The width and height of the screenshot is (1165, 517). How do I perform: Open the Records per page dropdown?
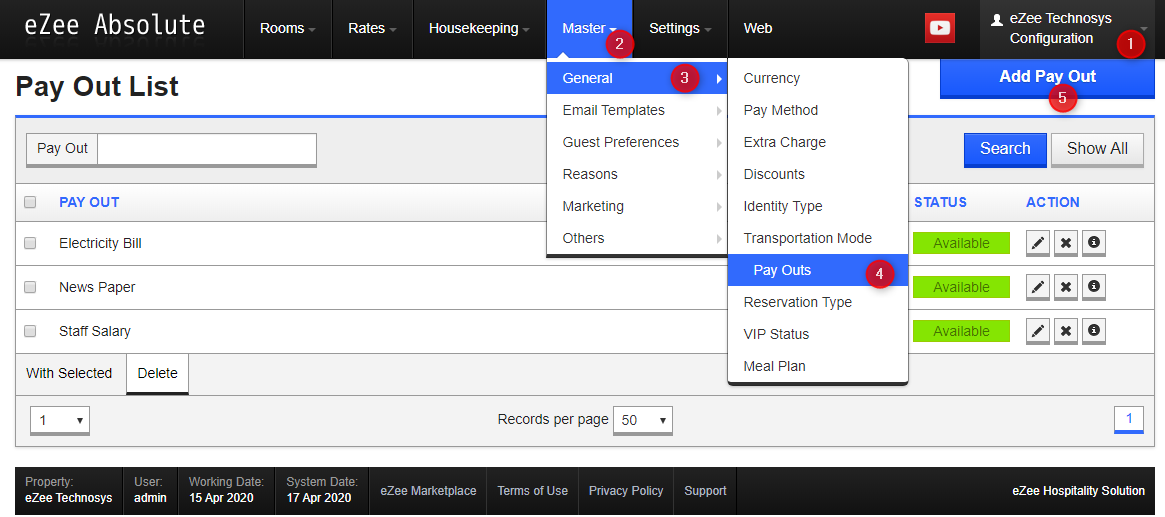(643, 420)
